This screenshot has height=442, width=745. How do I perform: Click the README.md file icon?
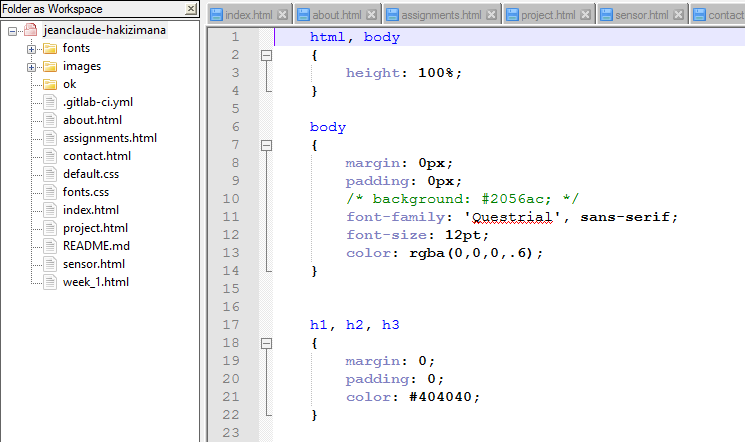pyautogui.click(x=50, y=247)
